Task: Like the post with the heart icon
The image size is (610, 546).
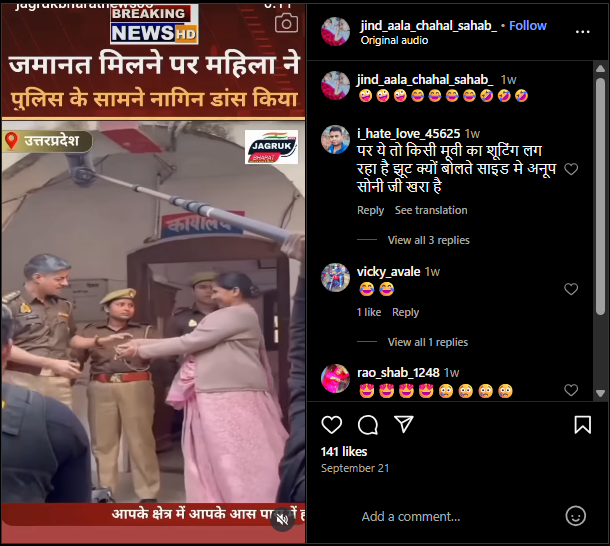Action: click(x=331, y=424)
